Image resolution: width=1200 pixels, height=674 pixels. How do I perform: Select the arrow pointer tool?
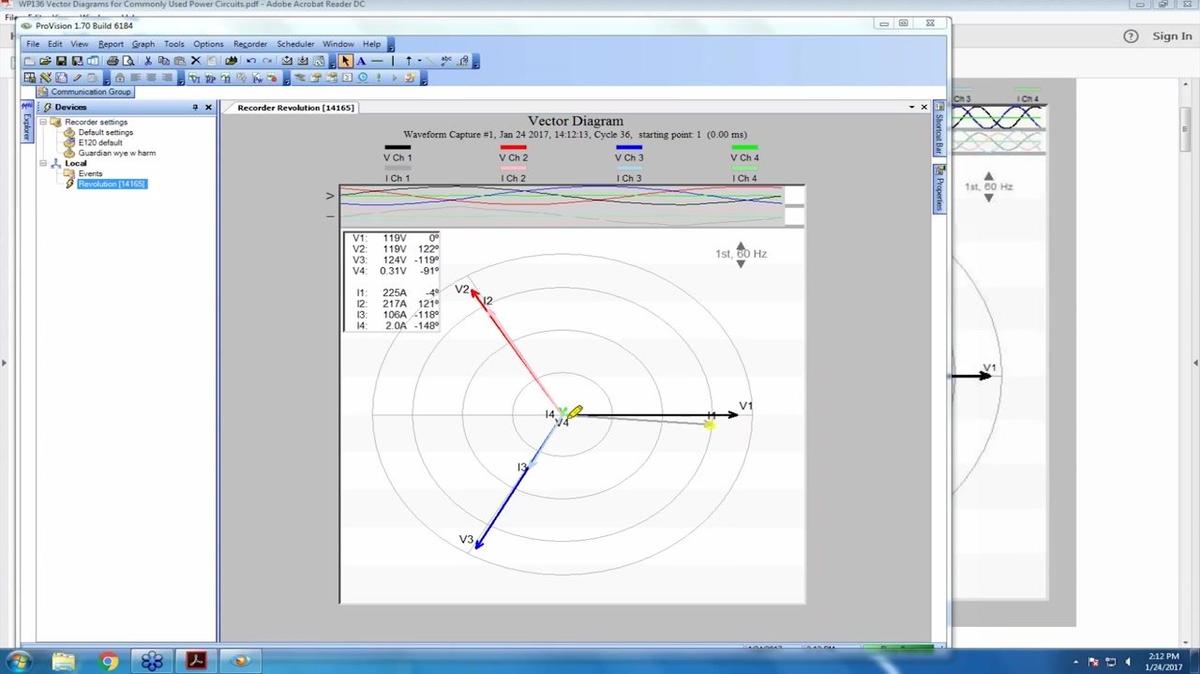[x=346, y=61]
